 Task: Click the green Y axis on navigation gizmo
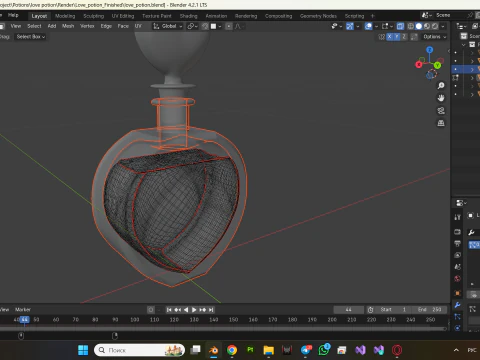tap(437, 65)
